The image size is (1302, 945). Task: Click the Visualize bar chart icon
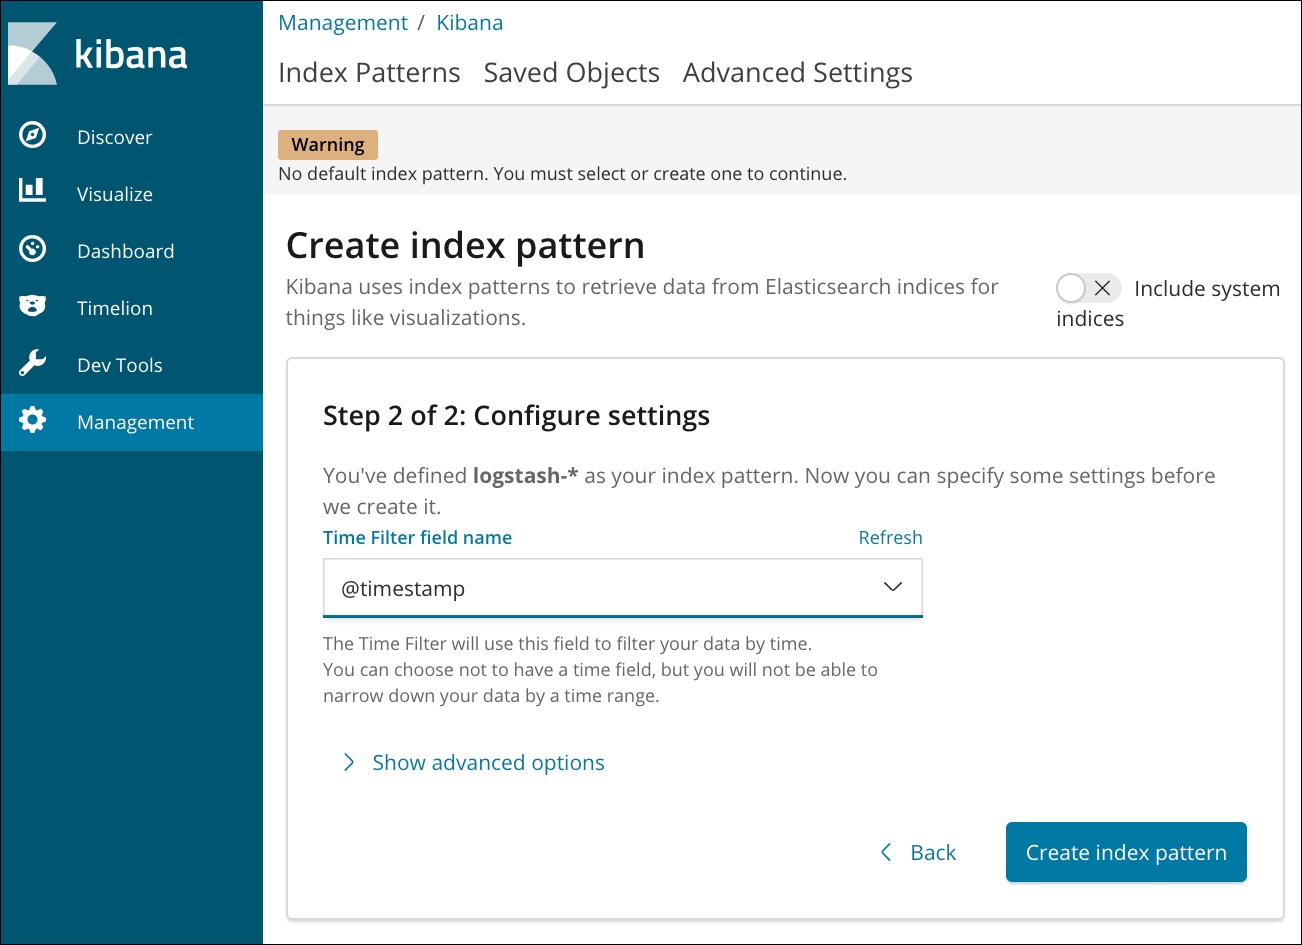tap(33, 191)
